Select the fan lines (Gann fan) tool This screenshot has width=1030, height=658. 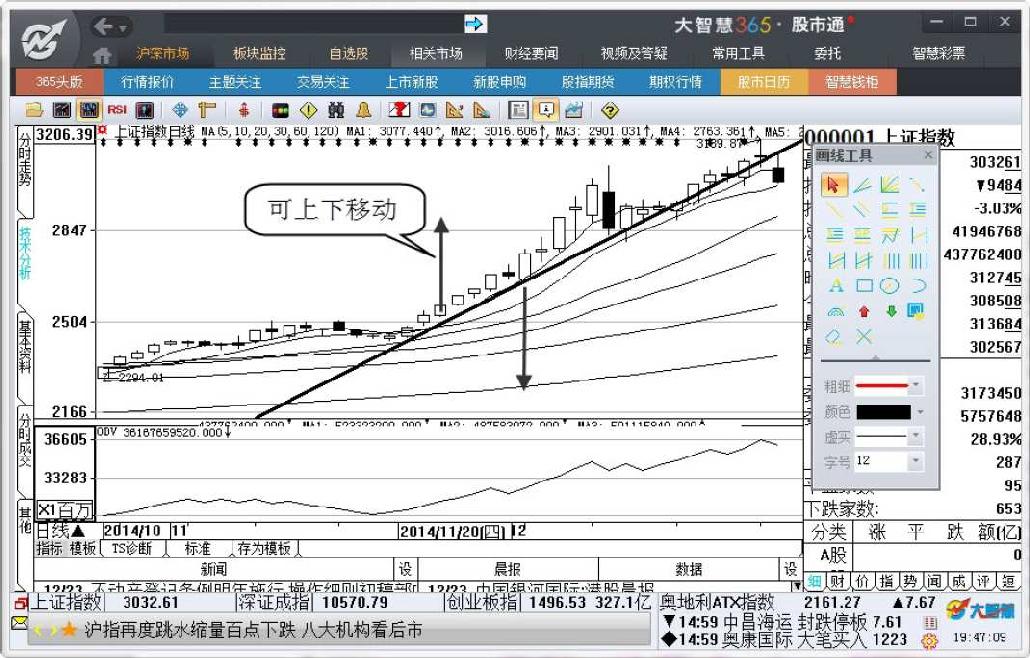click(889, 185)
